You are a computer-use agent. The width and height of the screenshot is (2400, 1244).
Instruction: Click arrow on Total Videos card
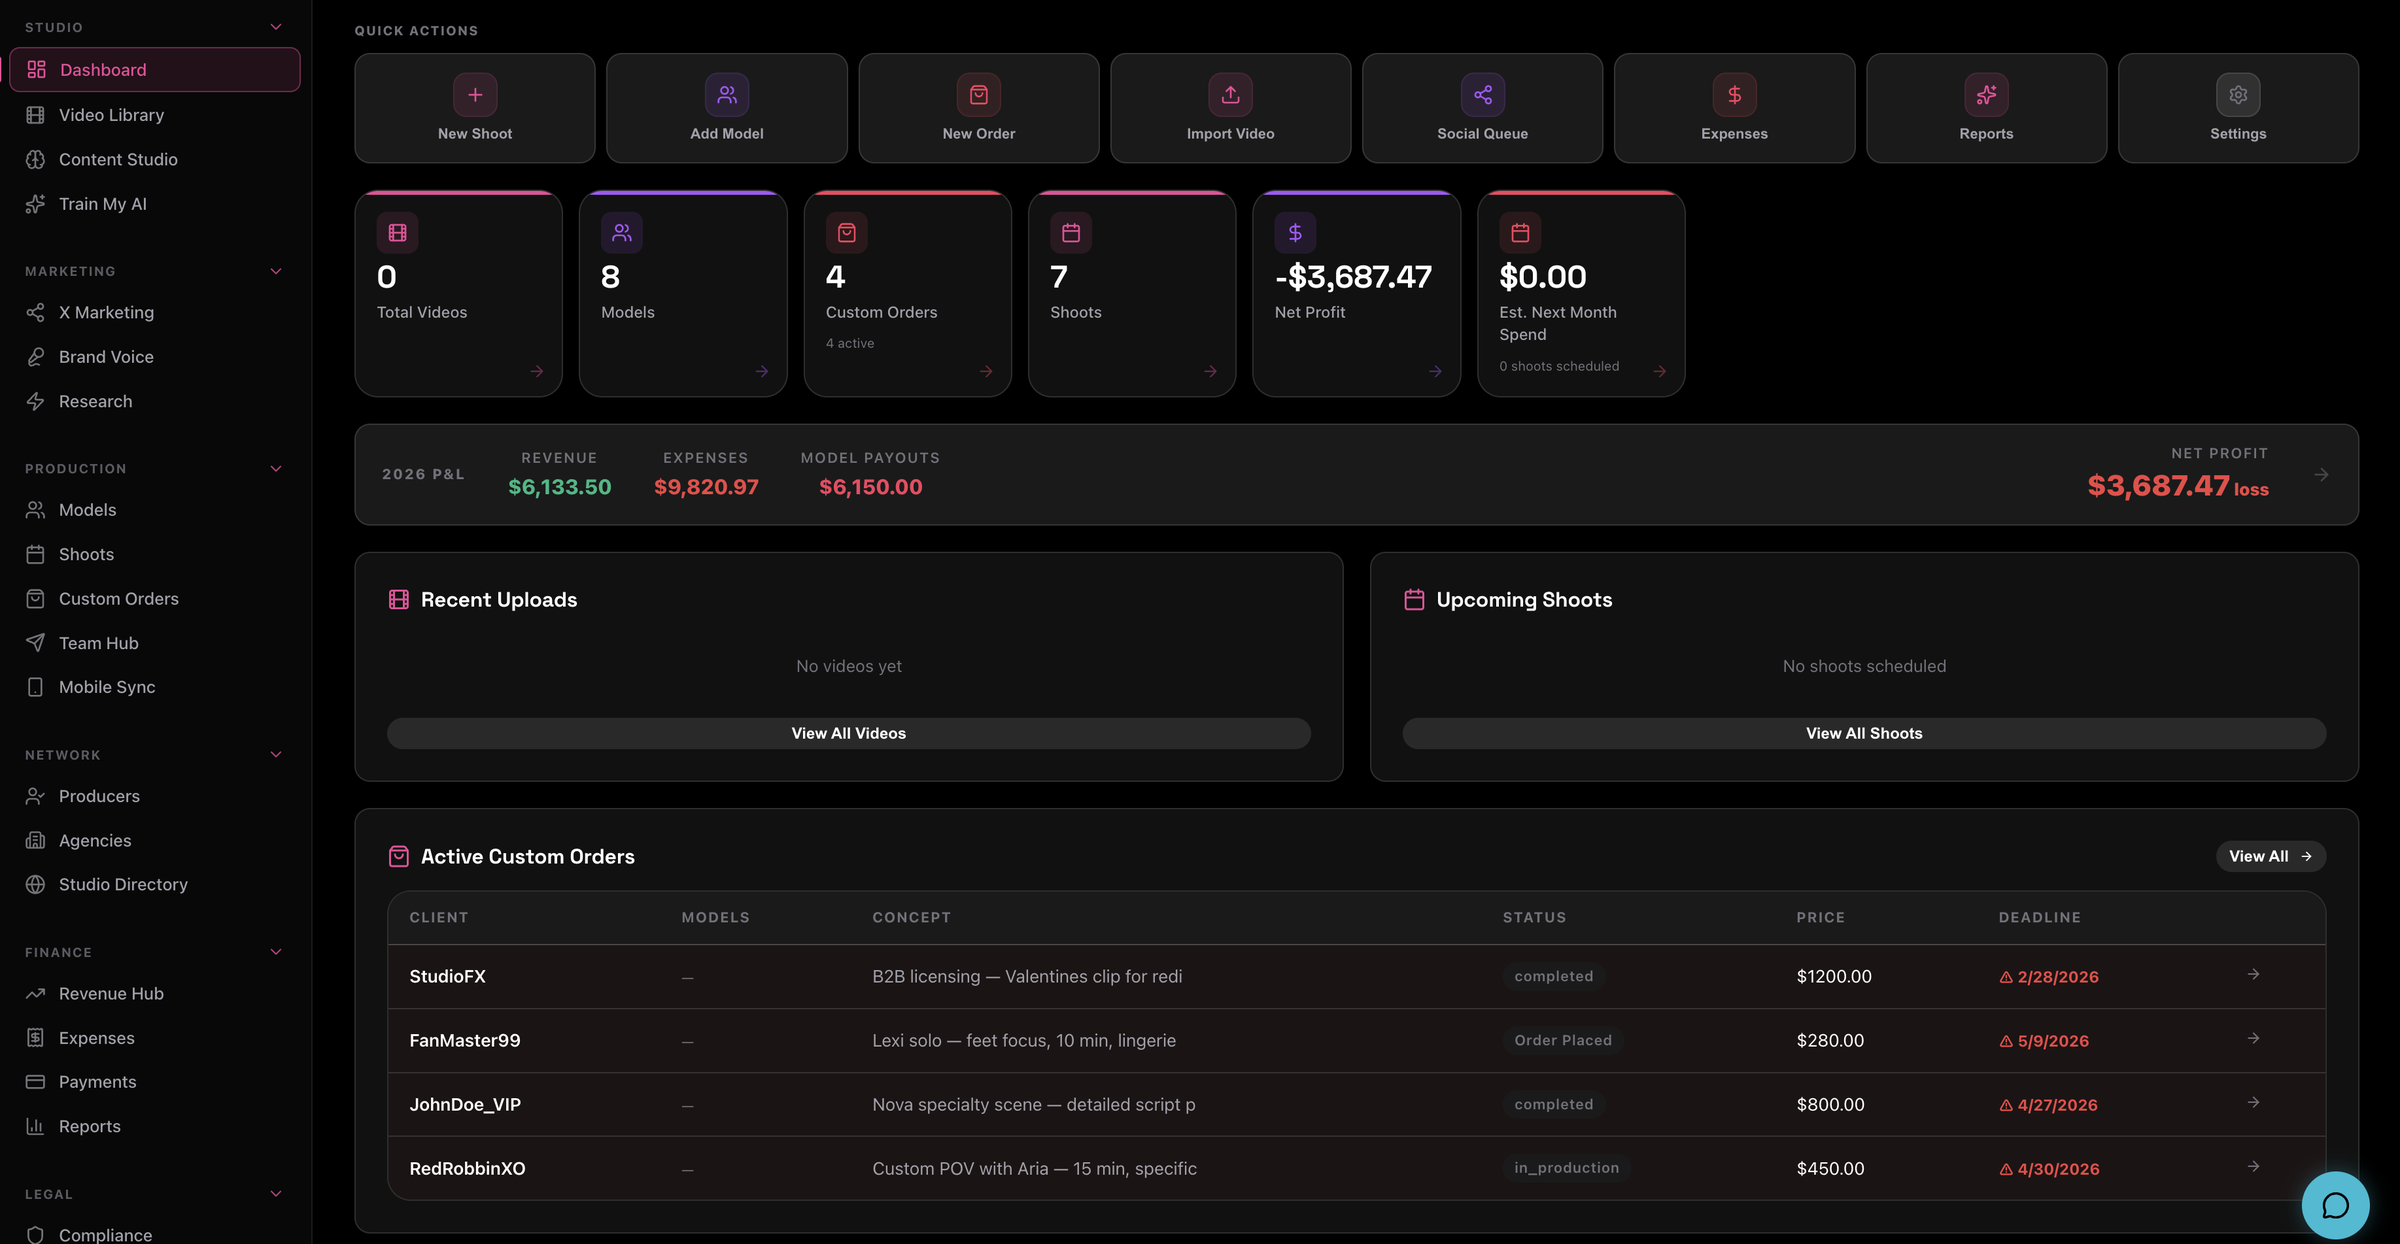point(537,371)
